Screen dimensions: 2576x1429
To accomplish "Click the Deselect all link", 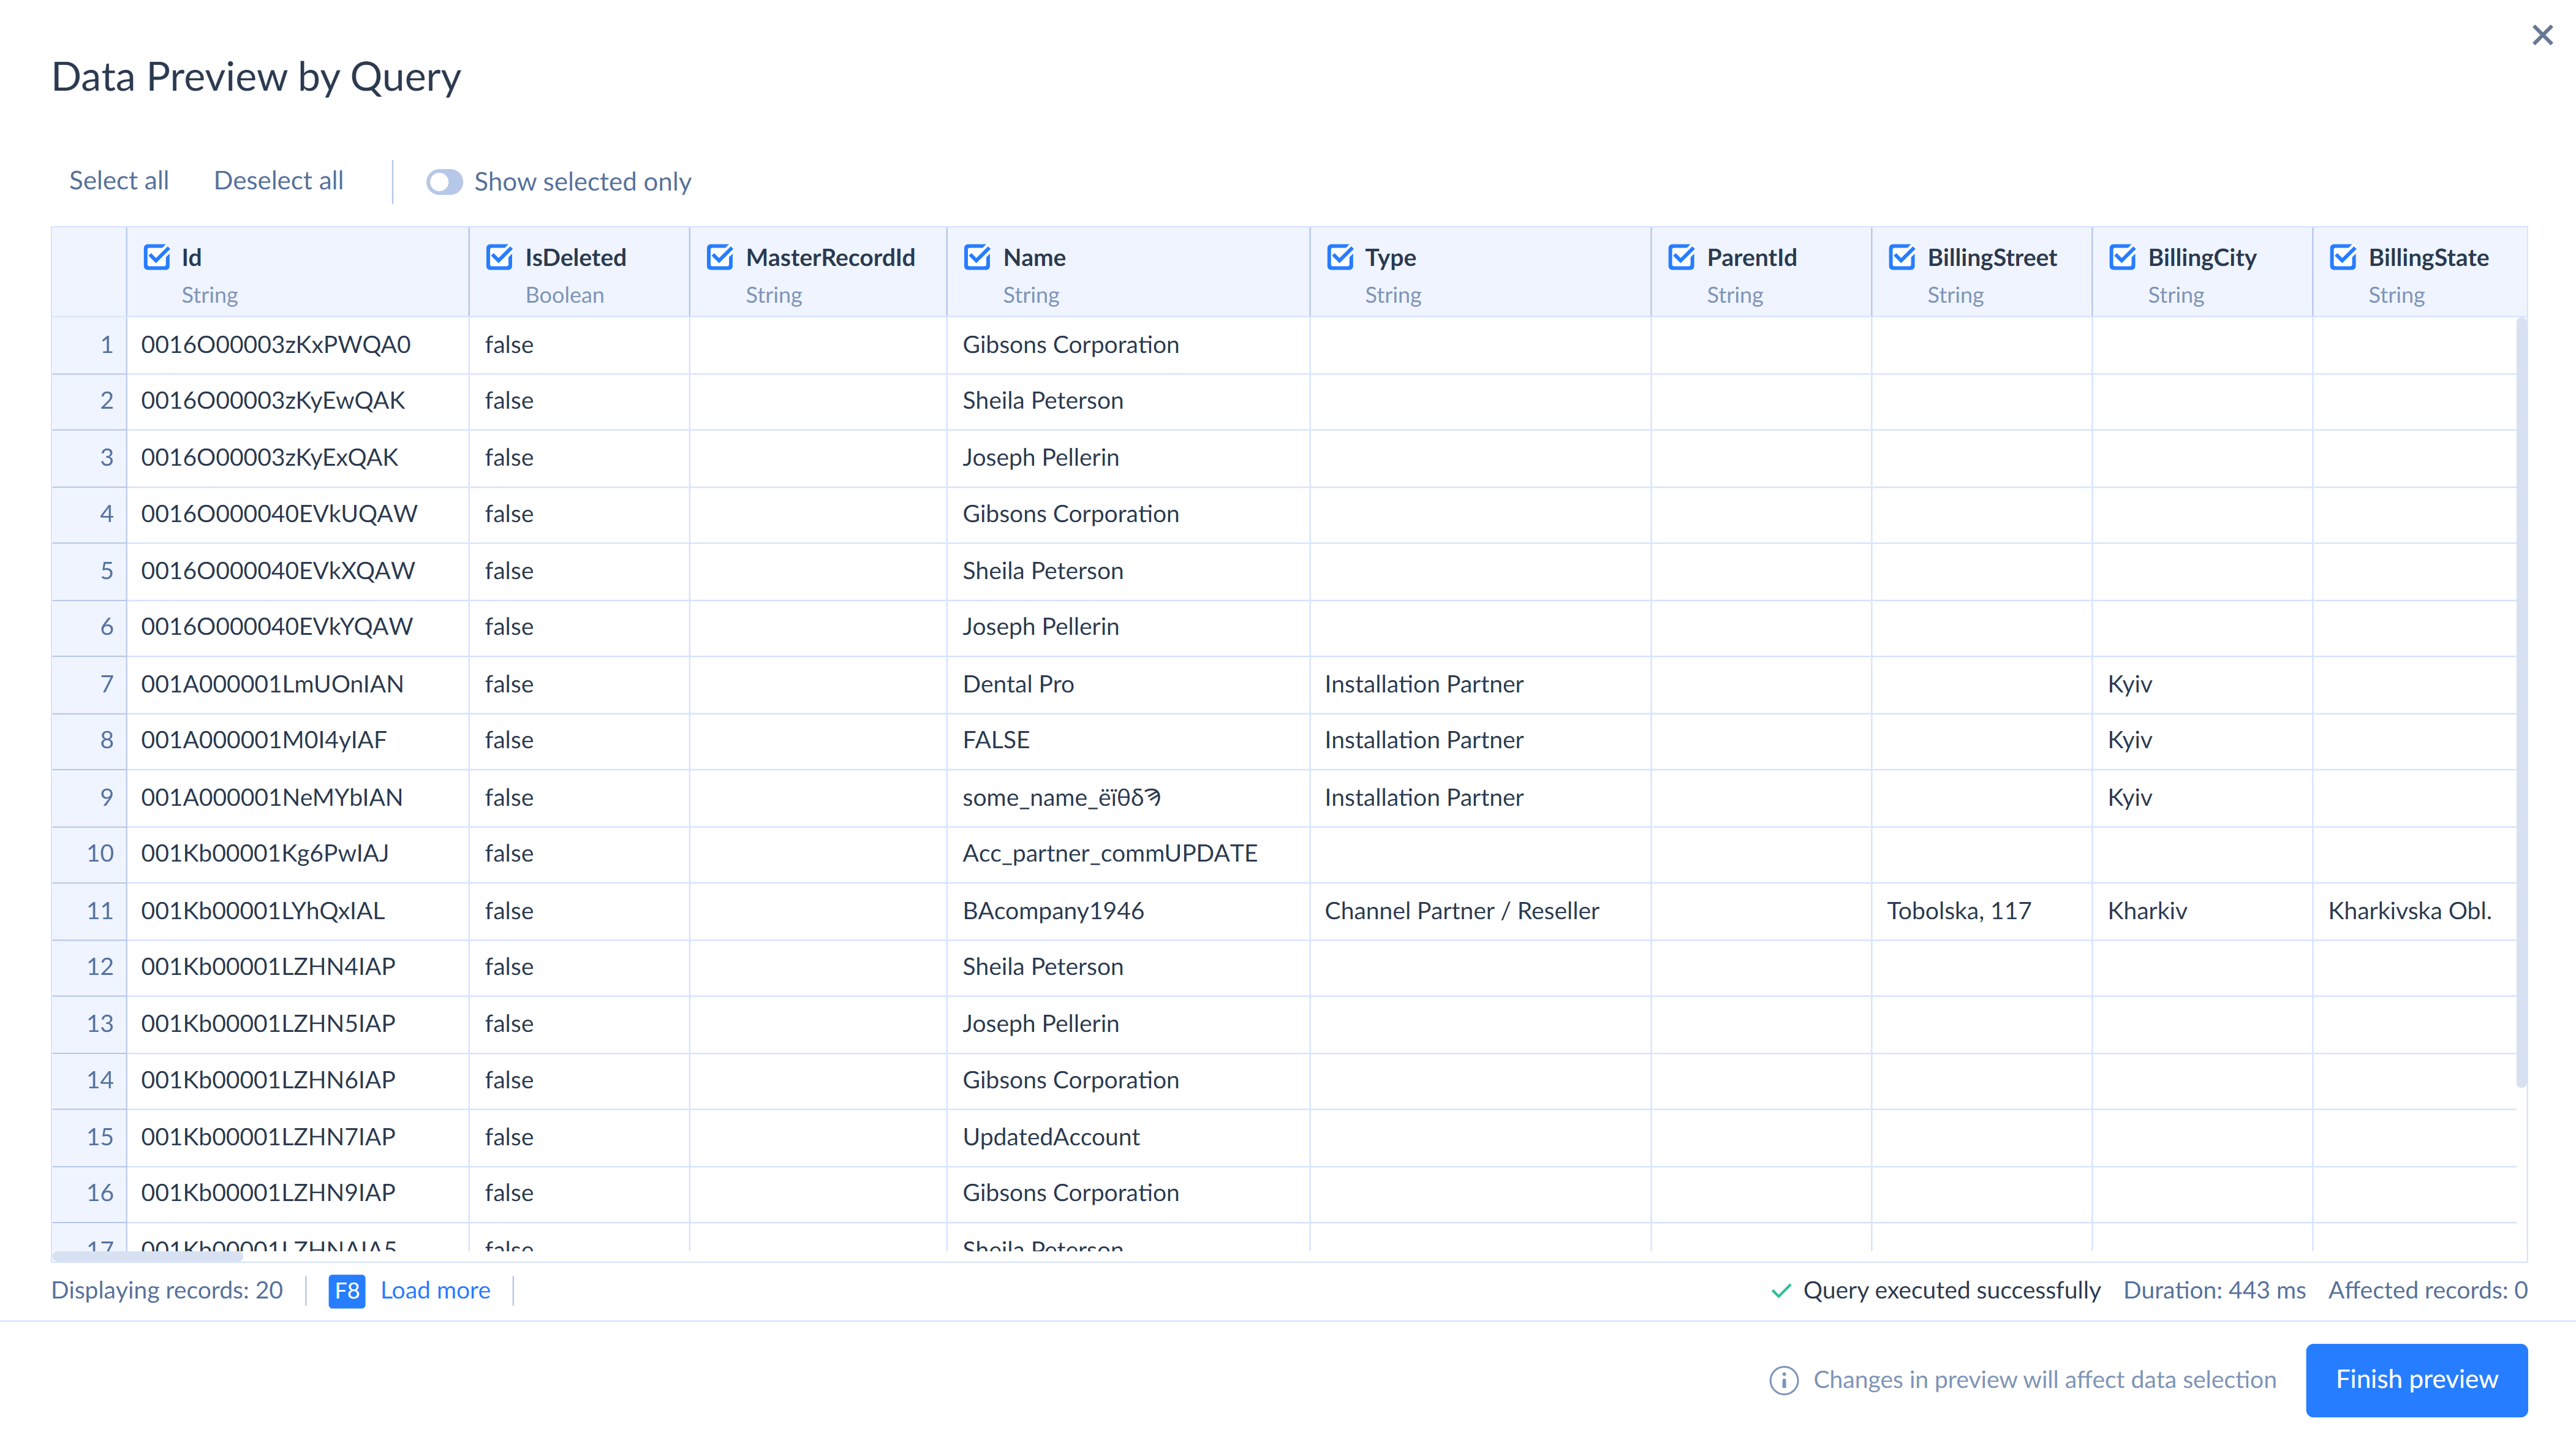I will tap(279, 181).
